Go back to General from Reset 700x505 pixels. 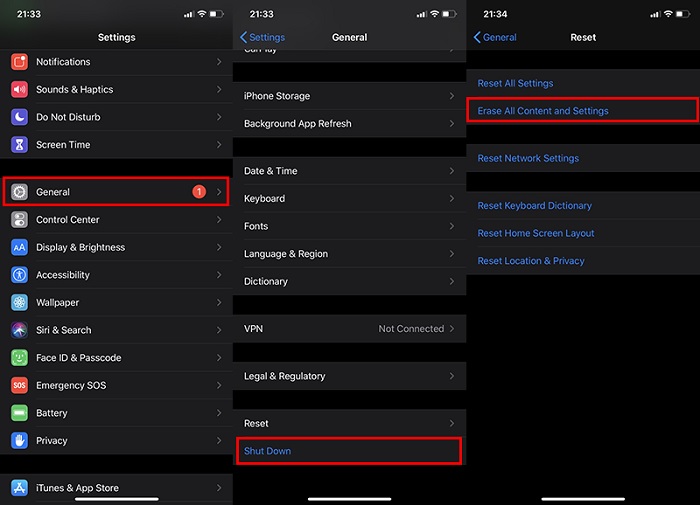(x=495, y=37)
